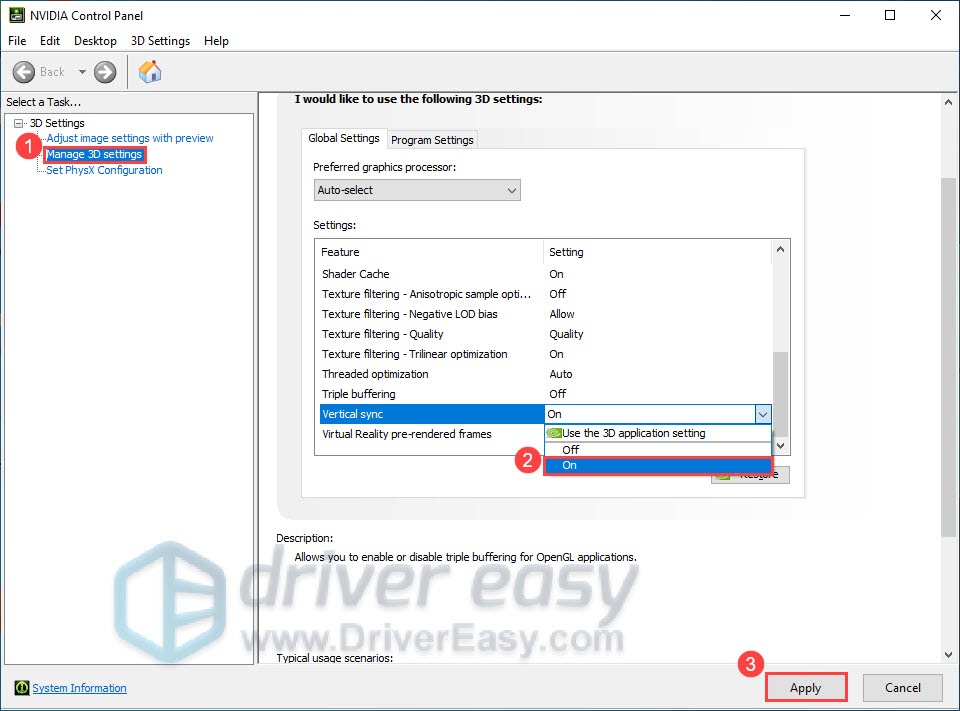The height and width of the screenshot is (711, 960).
Task: Open the Desktop menu
Action: coord(96,40)
